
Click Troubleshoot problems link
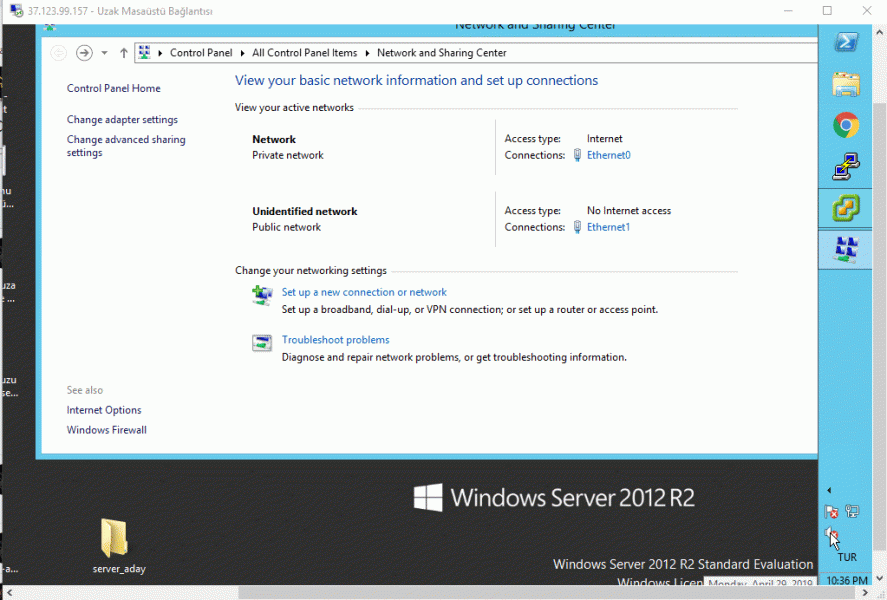(335, 339)
